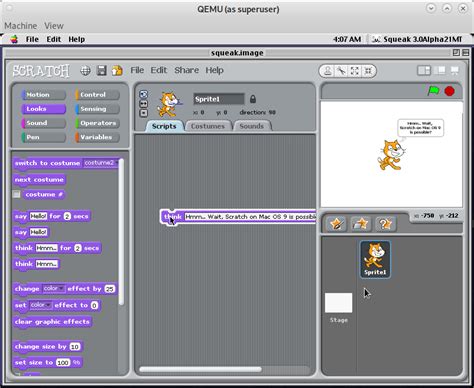Click the next costume block
474x388 pixels.
click(39, 180)
